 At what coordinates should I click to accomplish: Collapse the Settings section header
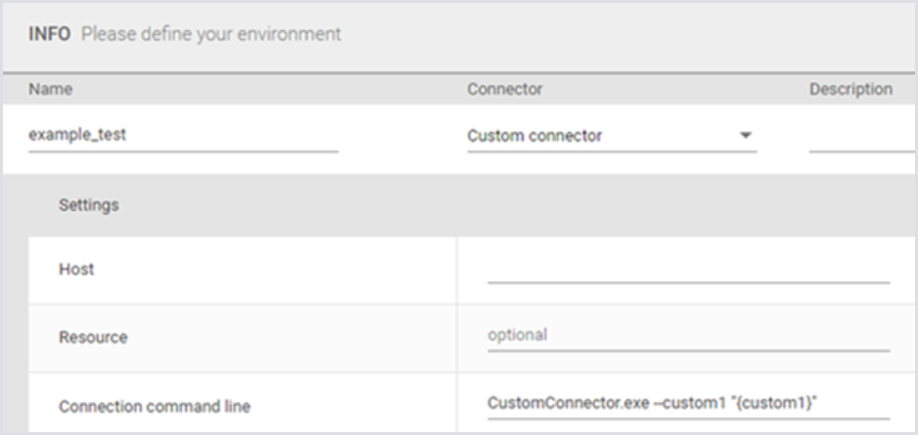coord(89,205)
